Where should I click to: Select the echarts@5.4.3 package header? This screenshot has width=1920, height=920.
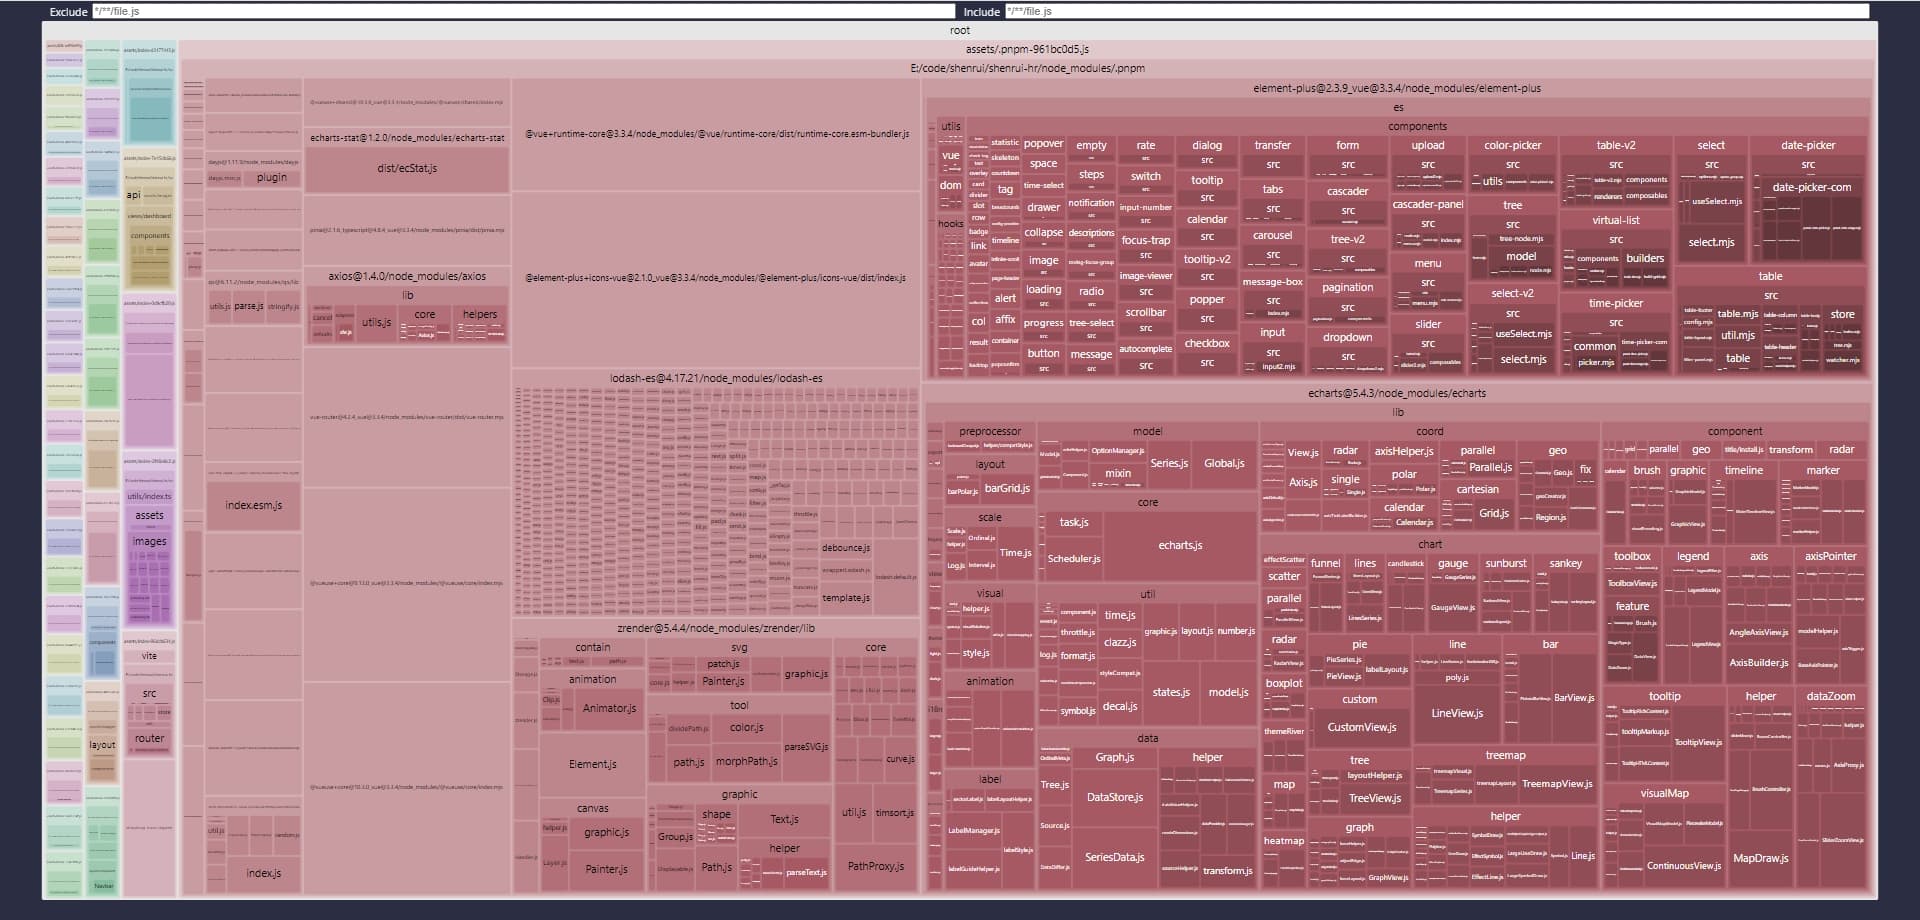pos(1397,393)
